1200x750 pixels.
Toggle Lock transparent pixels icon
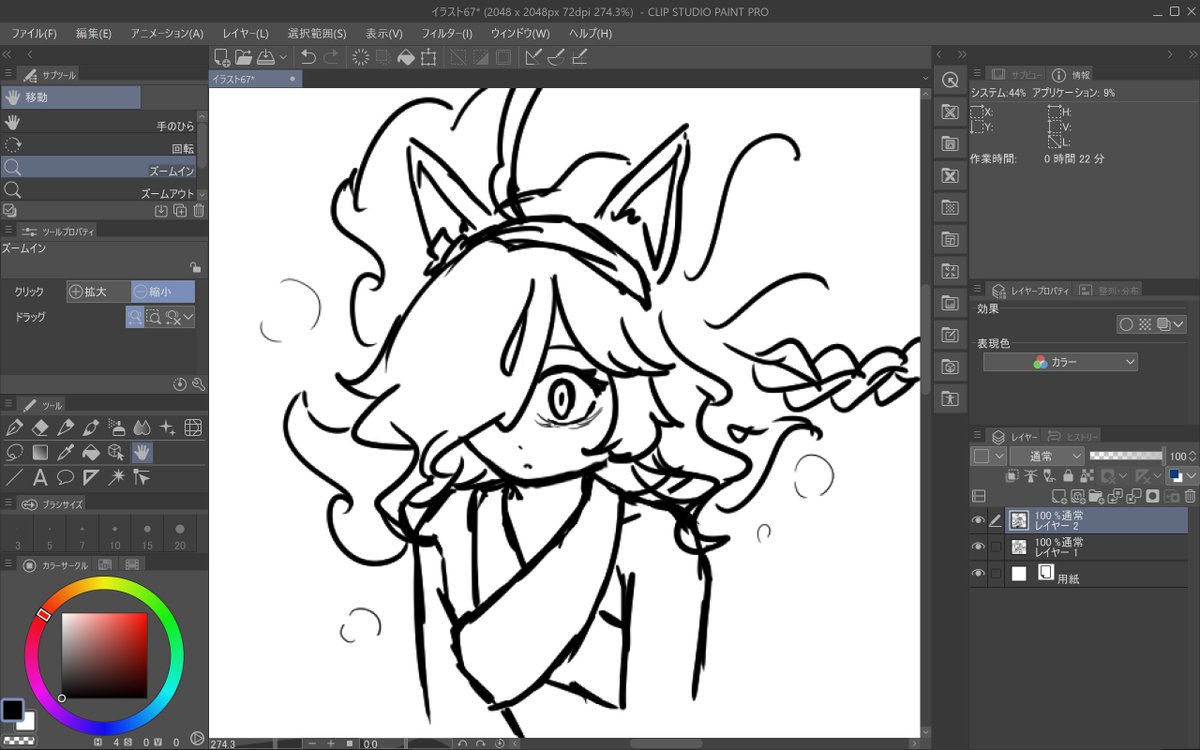pyautogui.click(x=1086, y=476)
